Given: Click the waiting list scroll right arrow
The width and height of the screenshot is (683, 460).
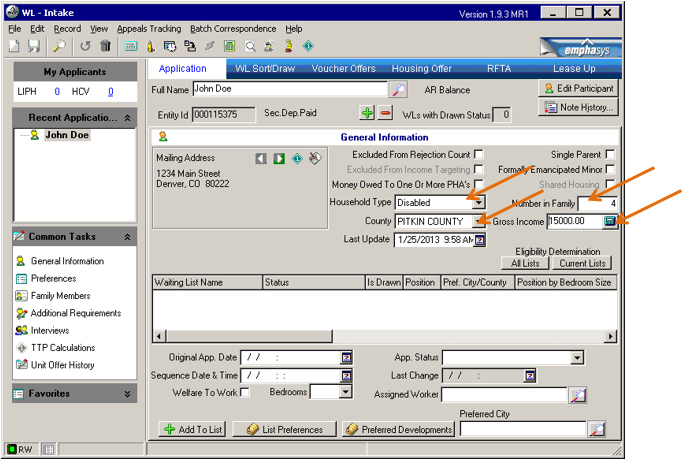Looking at the screenshot, I should pos(610,336).
